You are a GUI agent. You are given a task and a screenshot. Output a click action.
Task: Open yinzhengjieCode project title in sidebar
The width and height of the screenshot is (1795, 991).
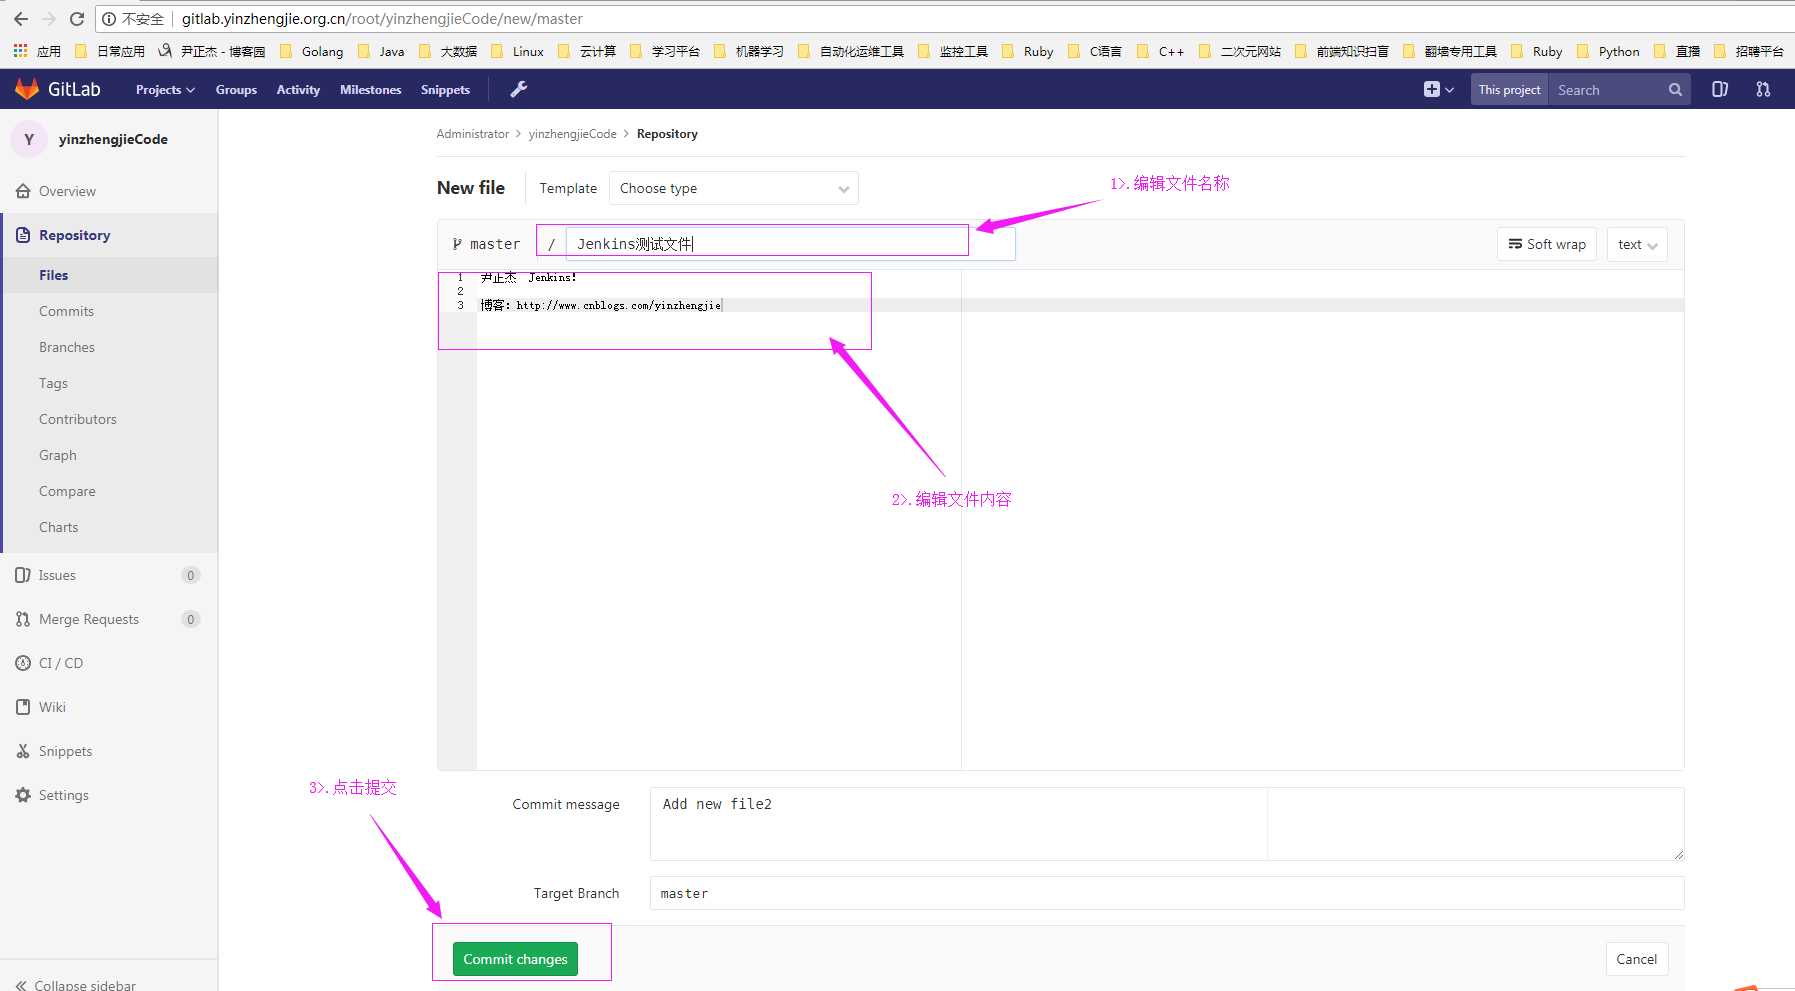[x=113, y=139]
